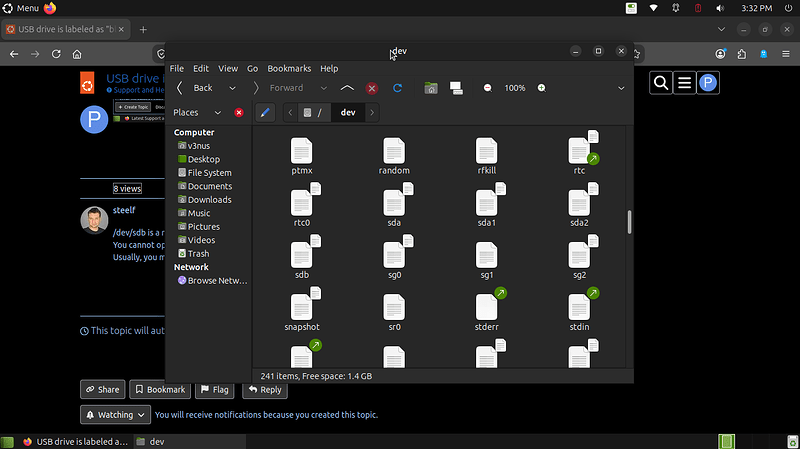Open the File menu
800x449 pixels.
pos(177,68)
